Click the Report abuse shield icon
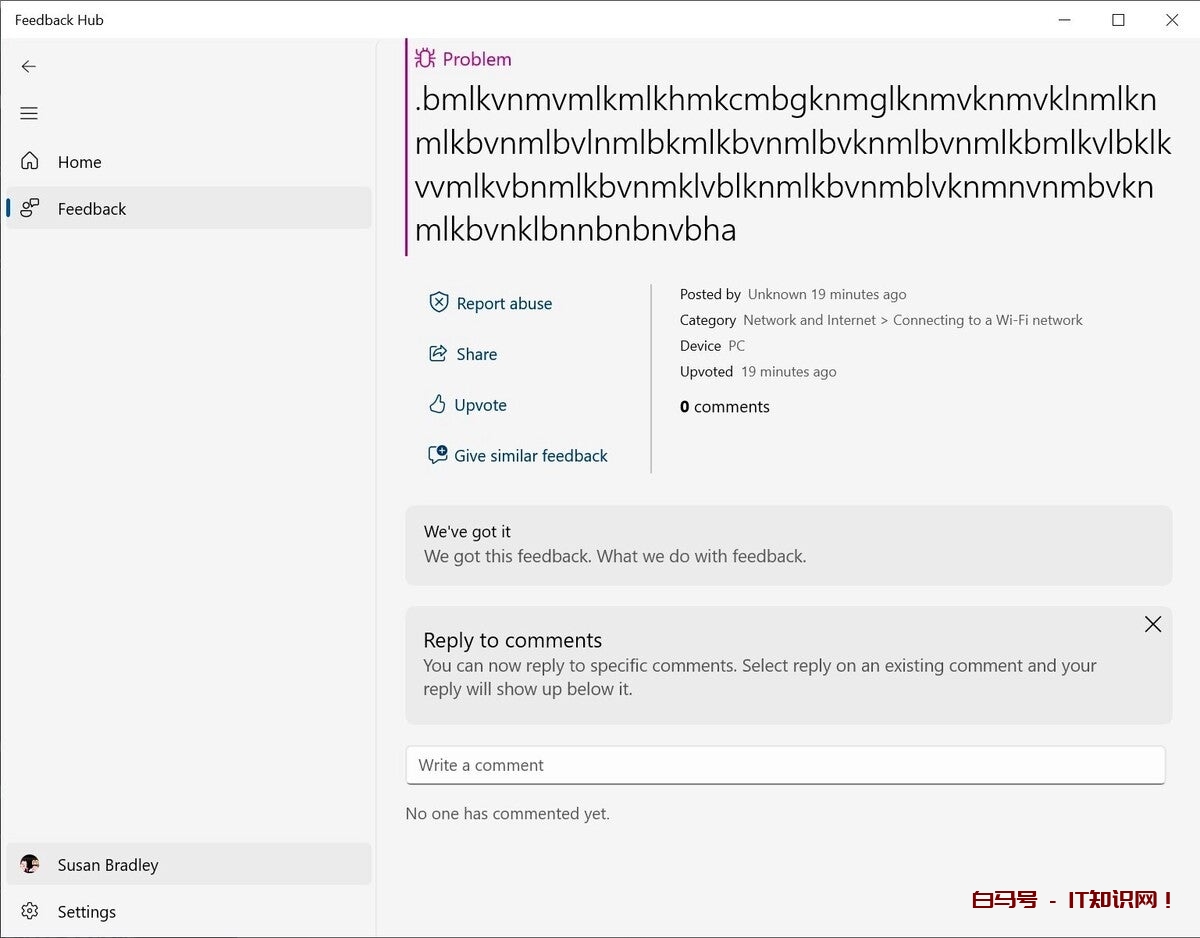This screenshot has width=1200, height=938. pos(438,302)
